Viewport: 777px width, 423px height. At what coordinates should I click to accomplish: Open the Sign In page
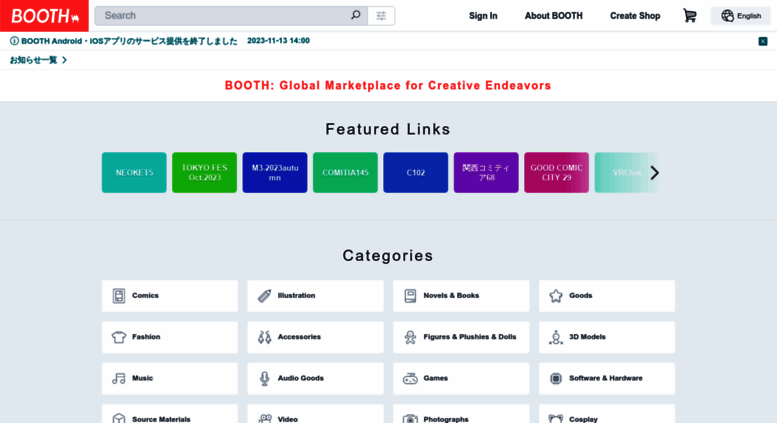point(483,16)
